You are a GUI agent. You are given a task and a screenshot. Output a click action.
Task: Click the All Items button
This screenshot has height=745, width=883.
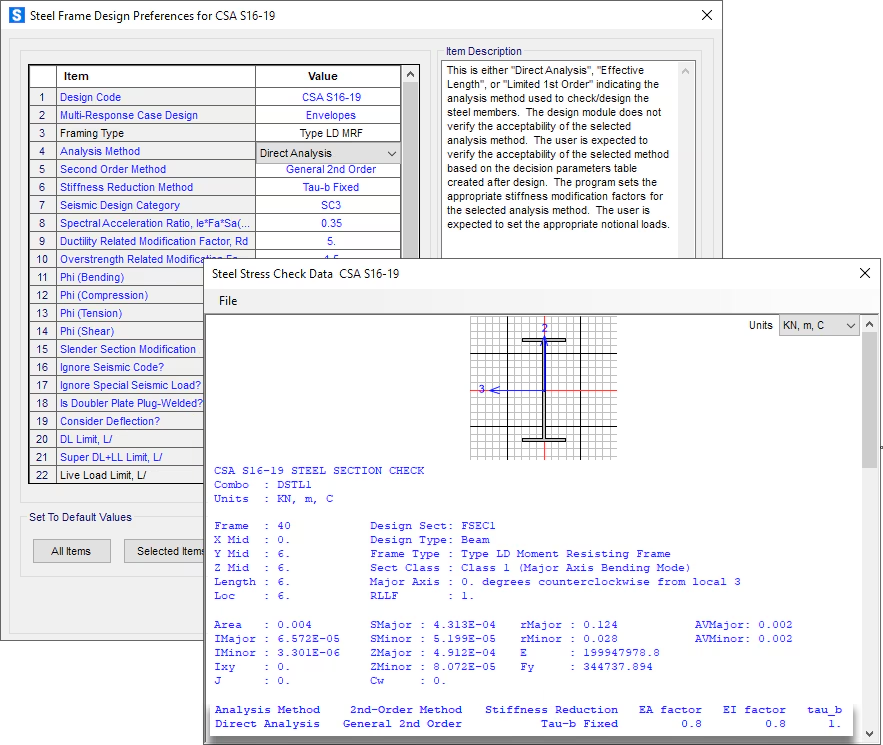click(70, 551)
